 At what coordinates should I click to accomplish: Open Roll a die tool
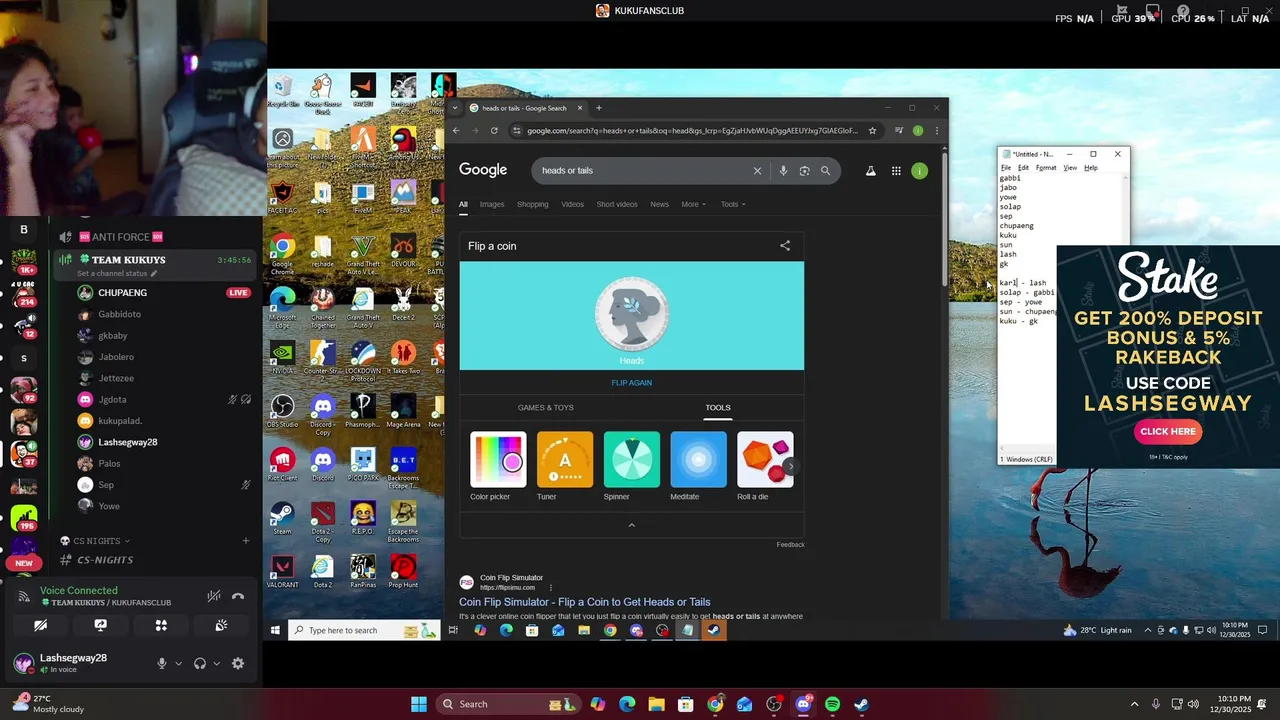tap(765, 466)
